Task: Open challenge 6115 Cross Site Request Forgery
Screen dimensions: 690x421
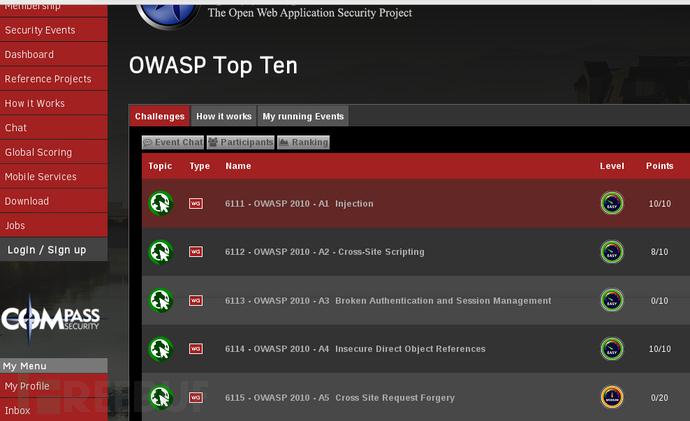Action: pyautogui.click(x=340, y=398)
